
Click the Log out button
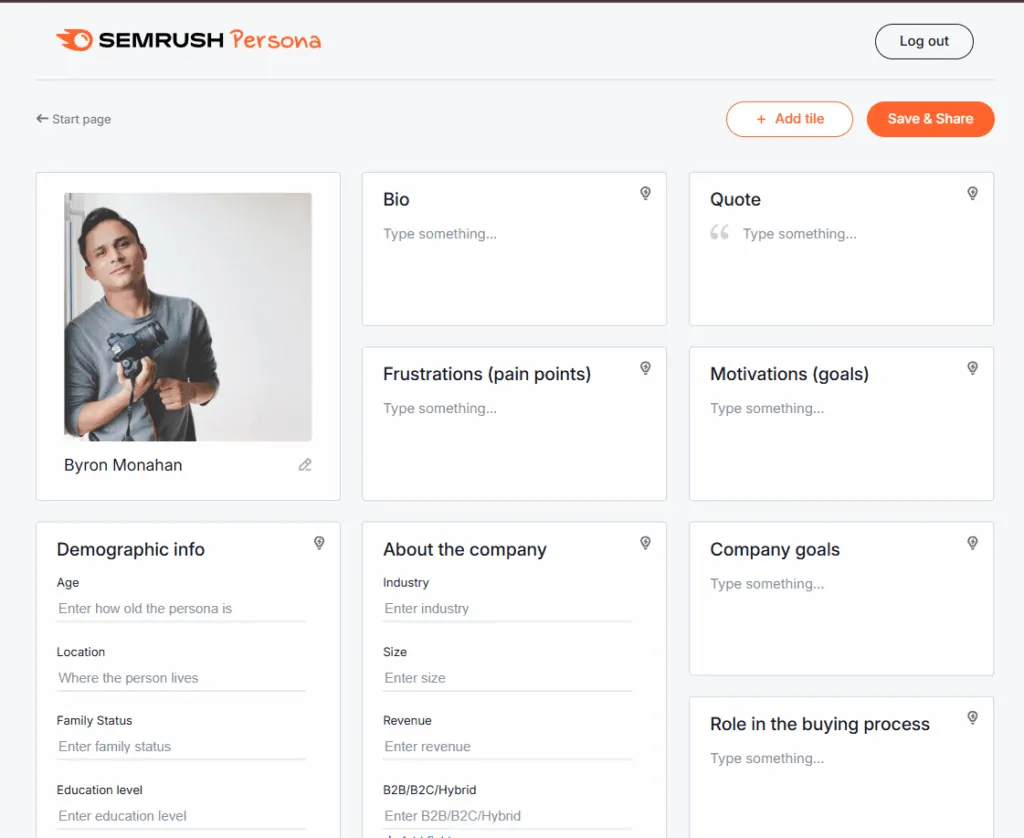[924, 41]
